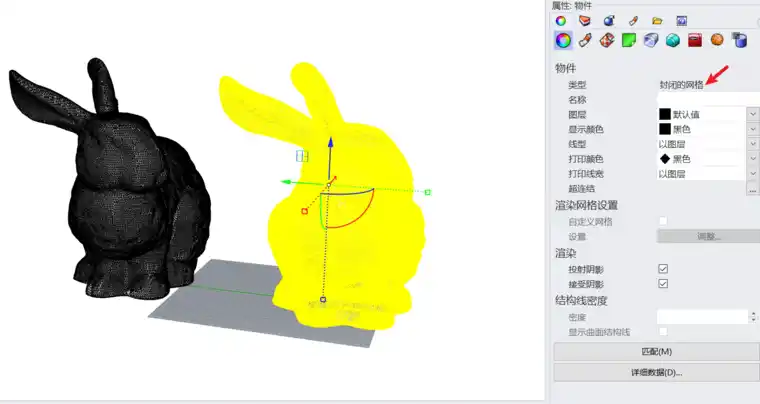Click the 打印线宽 value 以图层
Screen dimensions: 760x404
click(x=672, y=174)
